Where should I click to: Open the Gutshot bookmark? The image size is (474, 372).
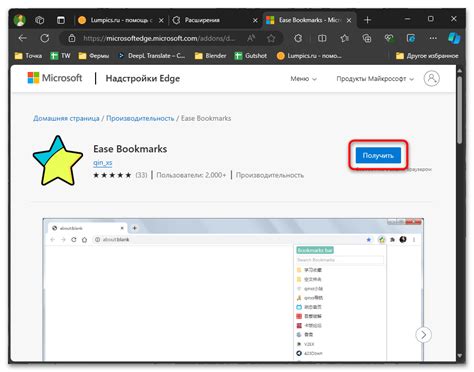tap(251, 56)
